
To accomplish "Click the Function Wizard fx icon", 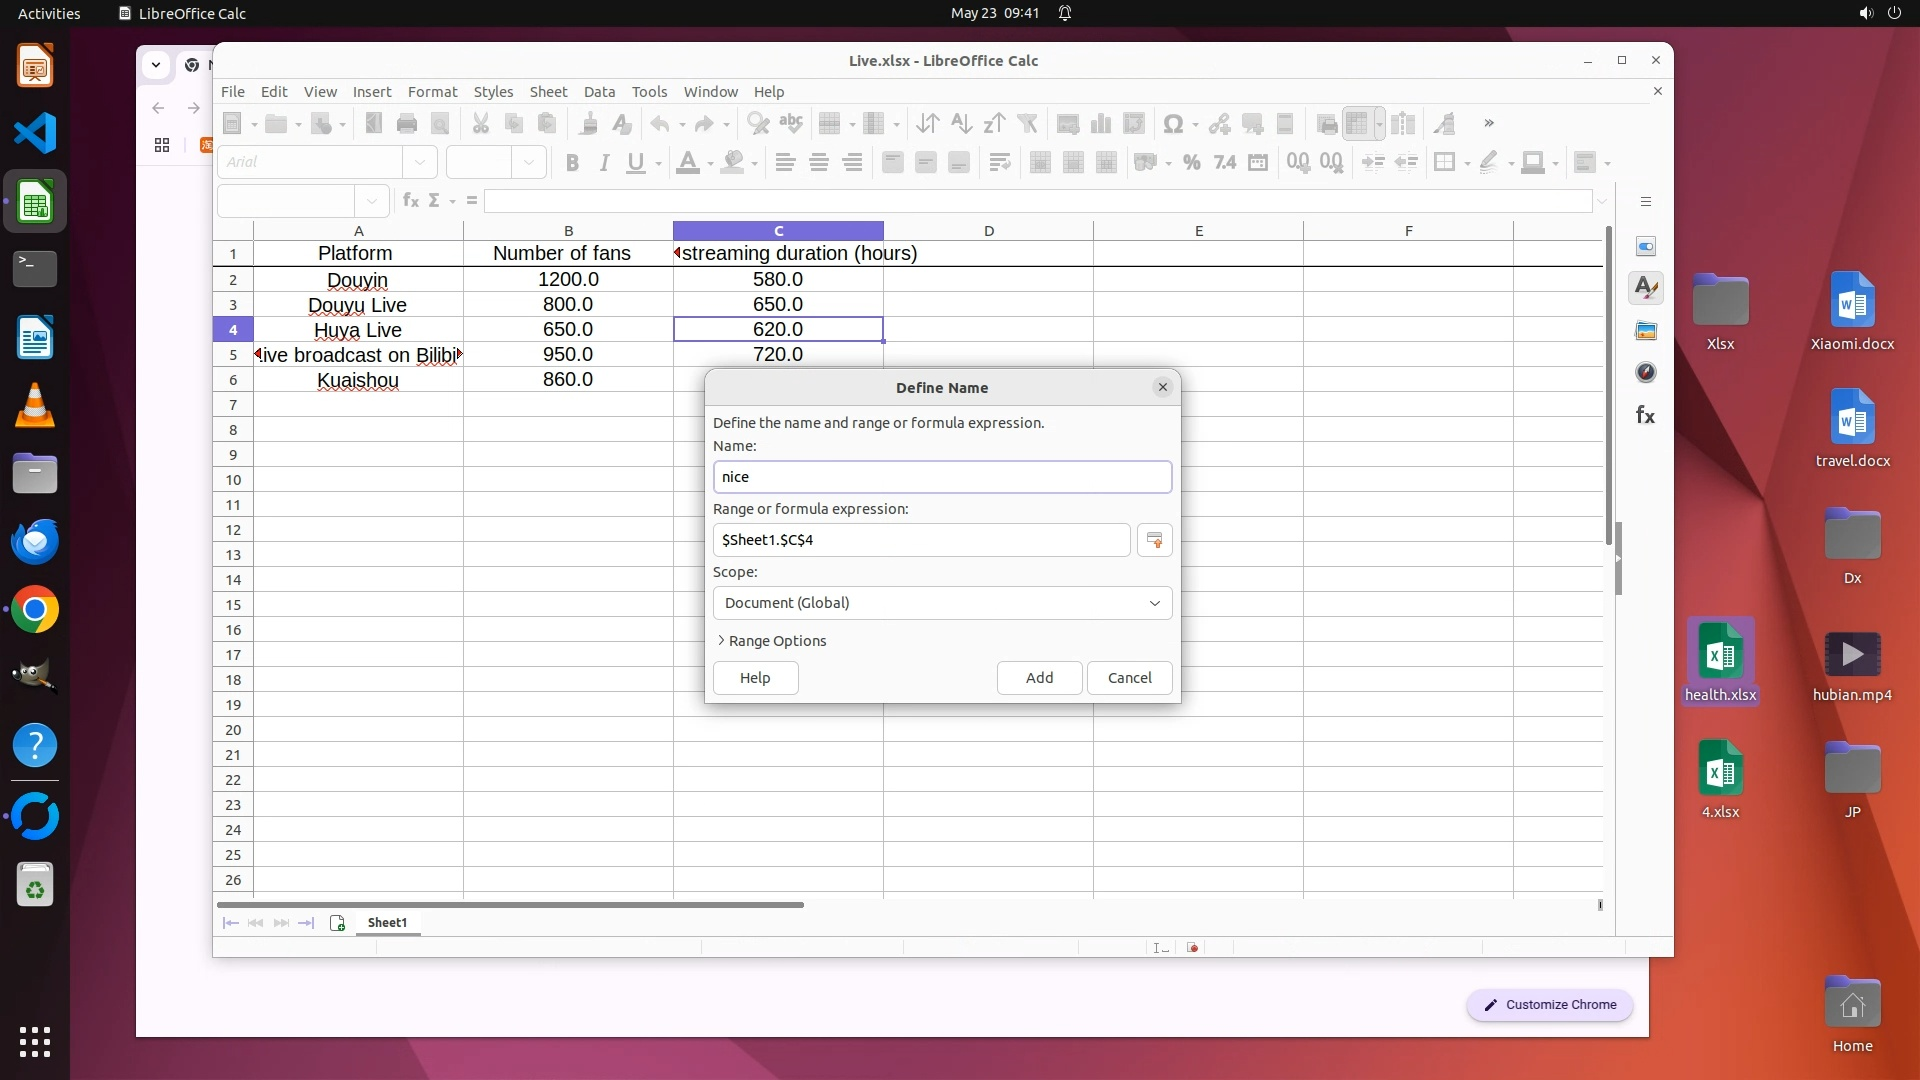I will point(410,201).
